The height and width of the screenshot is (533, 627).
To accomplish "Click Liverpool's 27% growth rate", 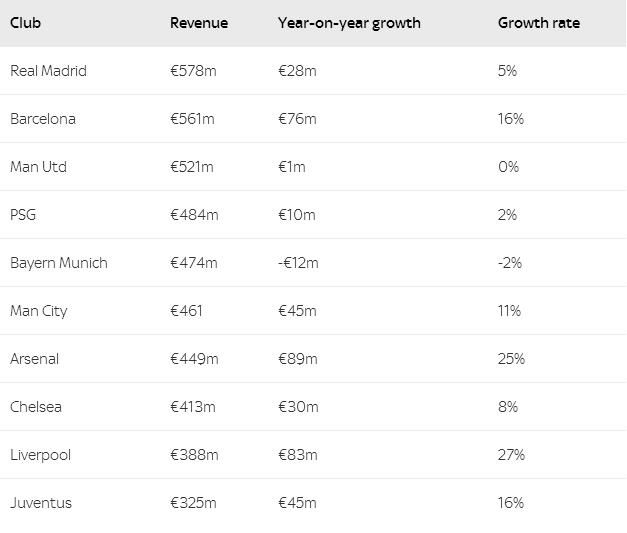I will (511, 455).
